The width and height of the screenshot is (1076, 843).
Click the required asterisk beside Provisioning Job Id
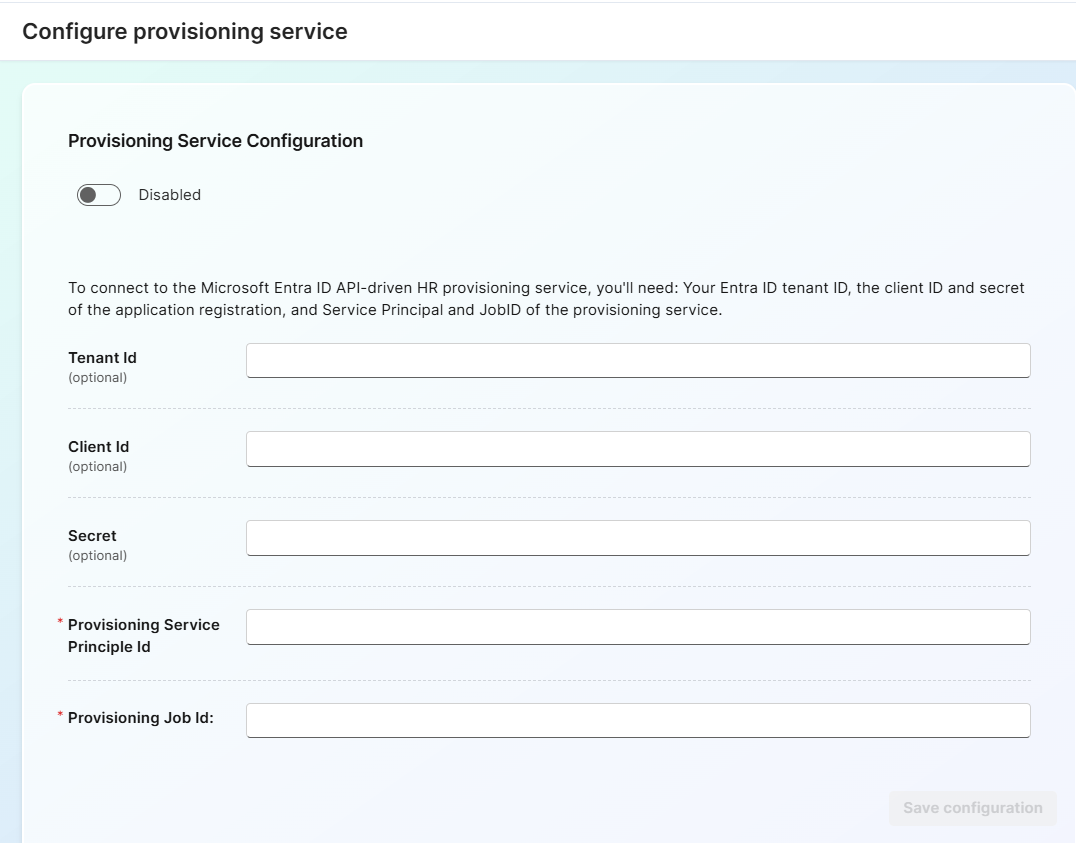(x=59, y=715)
